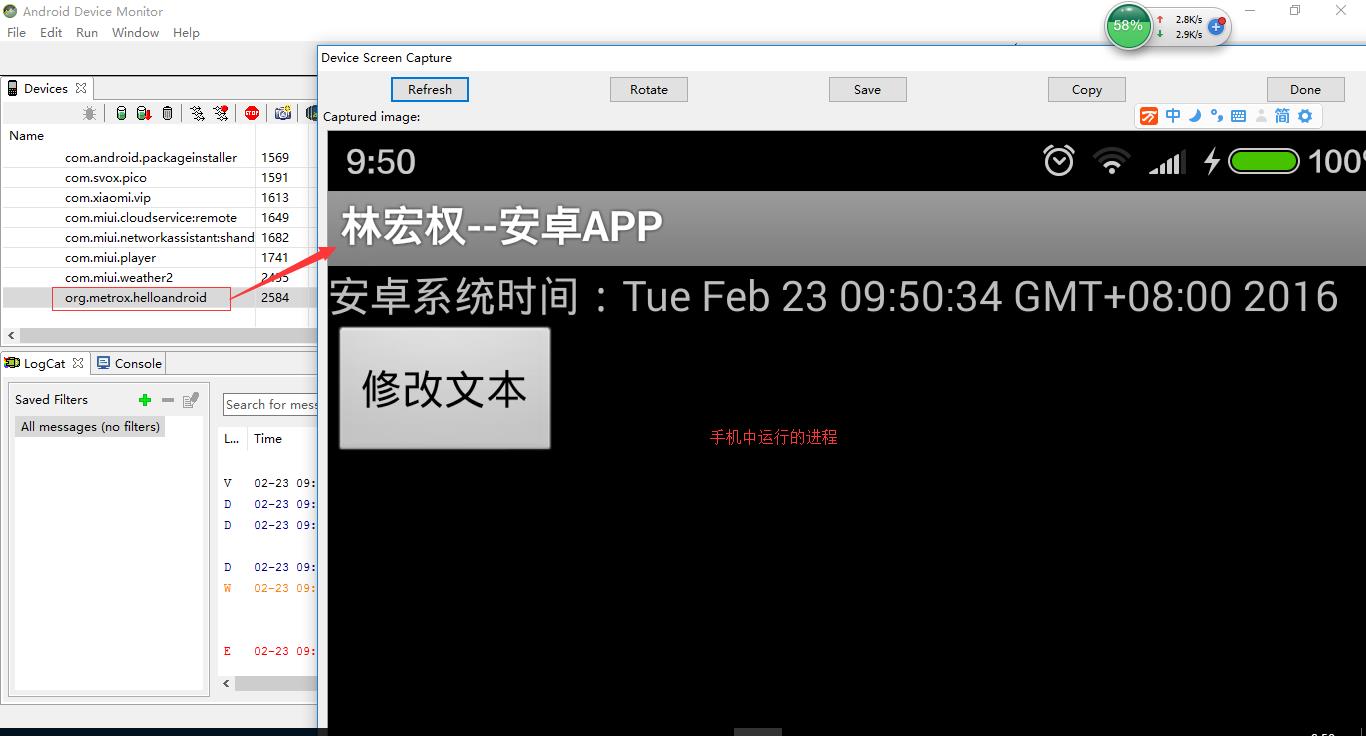1366x736 pixels.
Task: Click the Screen Capture camera icon
Action: [283, 113]
